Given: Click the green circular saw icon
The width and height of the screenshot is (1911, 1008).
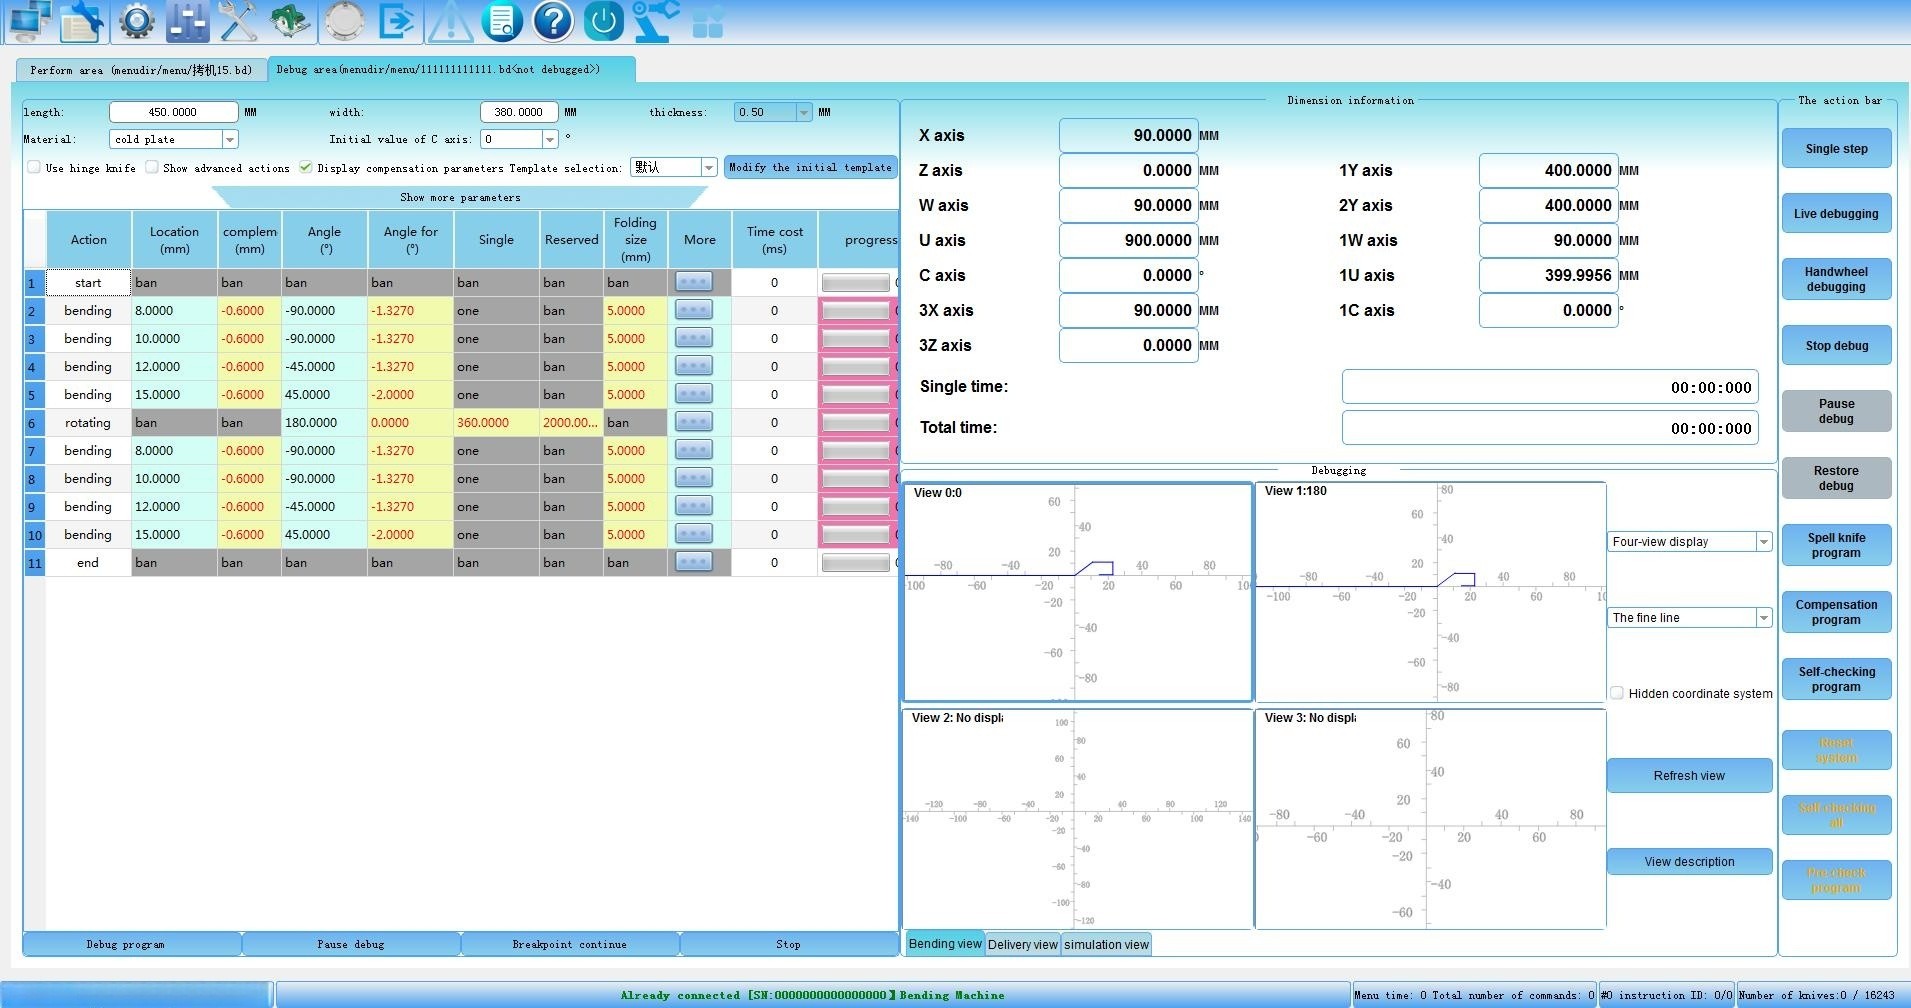Looking at the screenshot, I should click(290, 21).
